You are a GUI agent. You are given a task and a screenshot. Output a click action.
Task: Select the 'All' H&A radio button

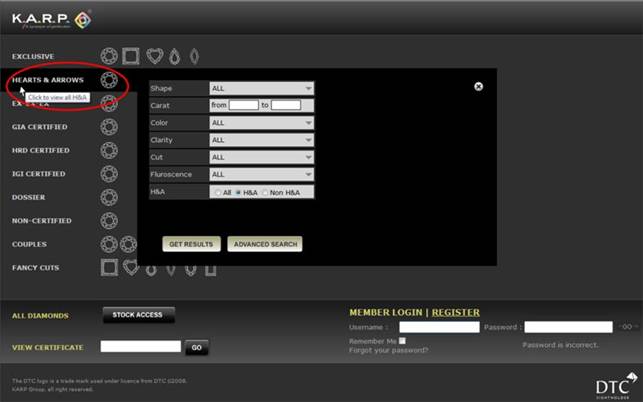pyautogui.click(x=217, y=192)
